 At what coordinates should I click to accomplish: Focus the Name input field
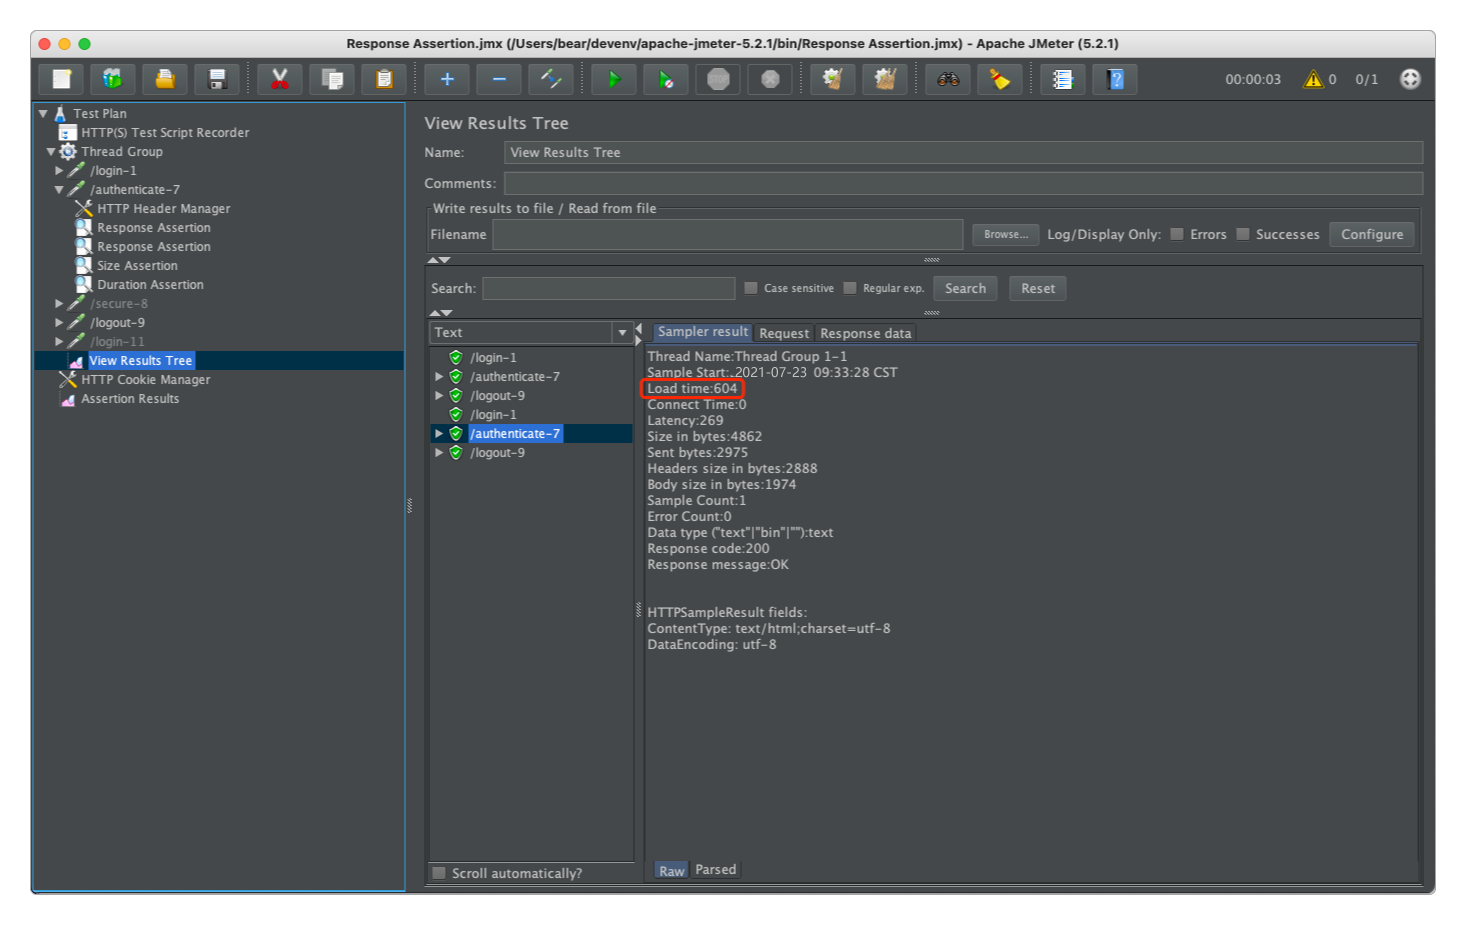(x=964, y=152)
